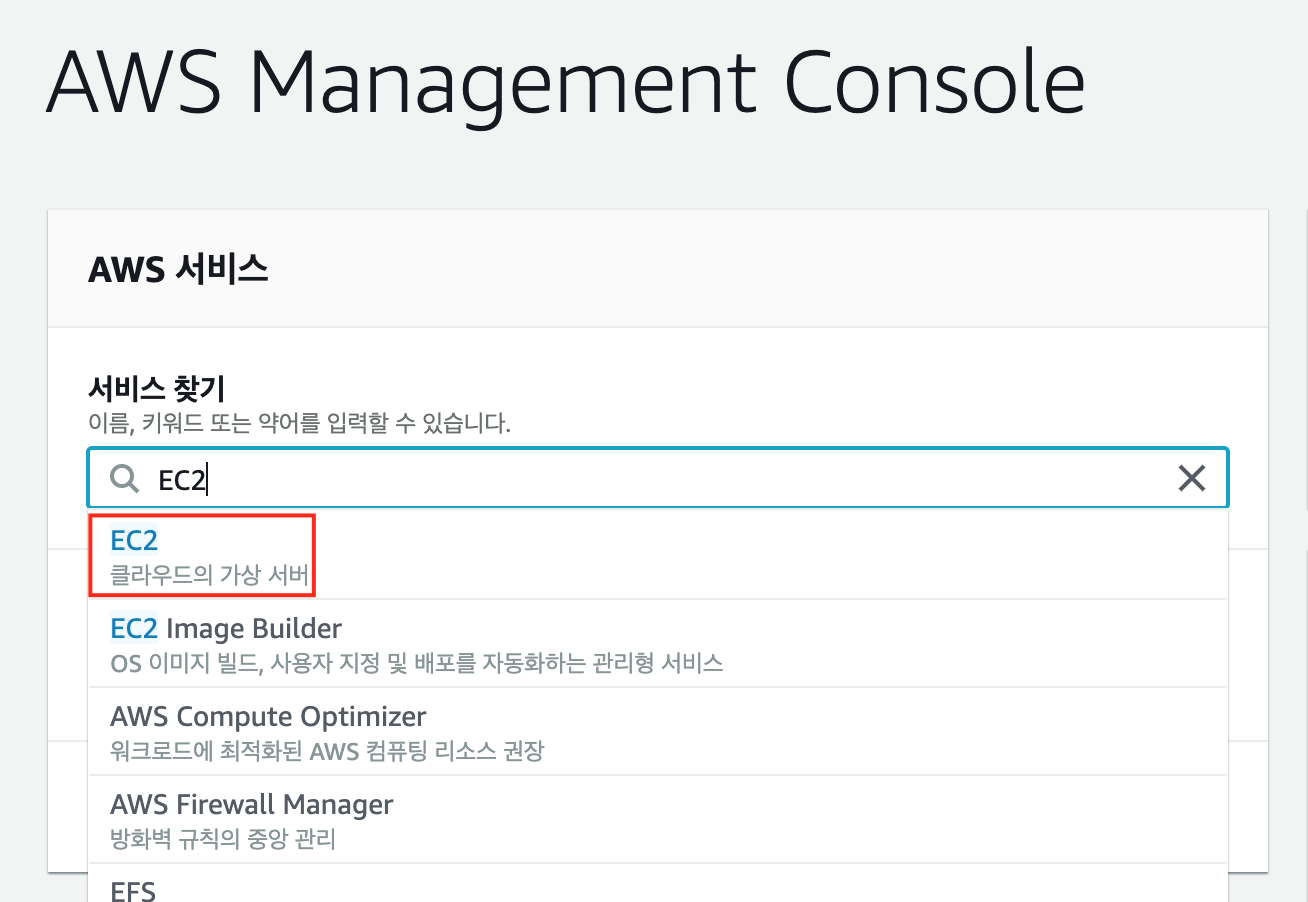The image size is (1308, 902).
Task: Click the AWS Management Console page title
Action: [x=565, y=82]
